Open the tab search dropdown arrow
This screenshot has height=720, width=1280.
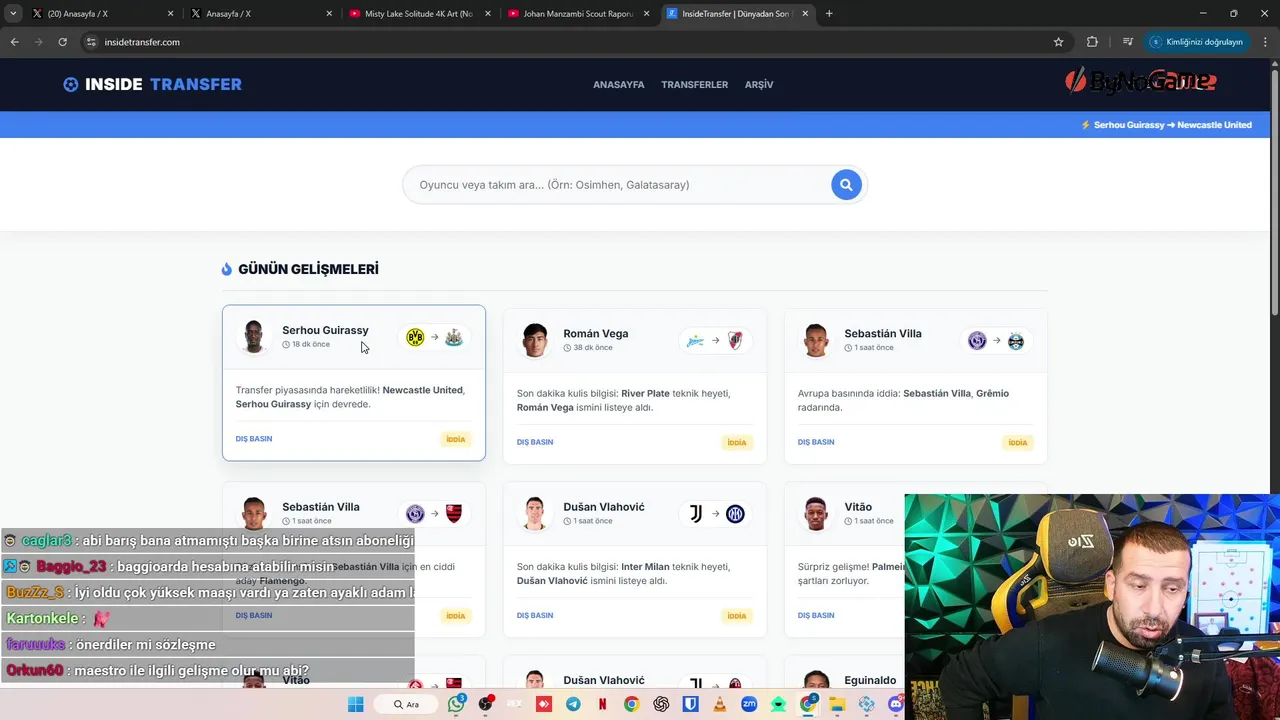(x=12, y=14)
